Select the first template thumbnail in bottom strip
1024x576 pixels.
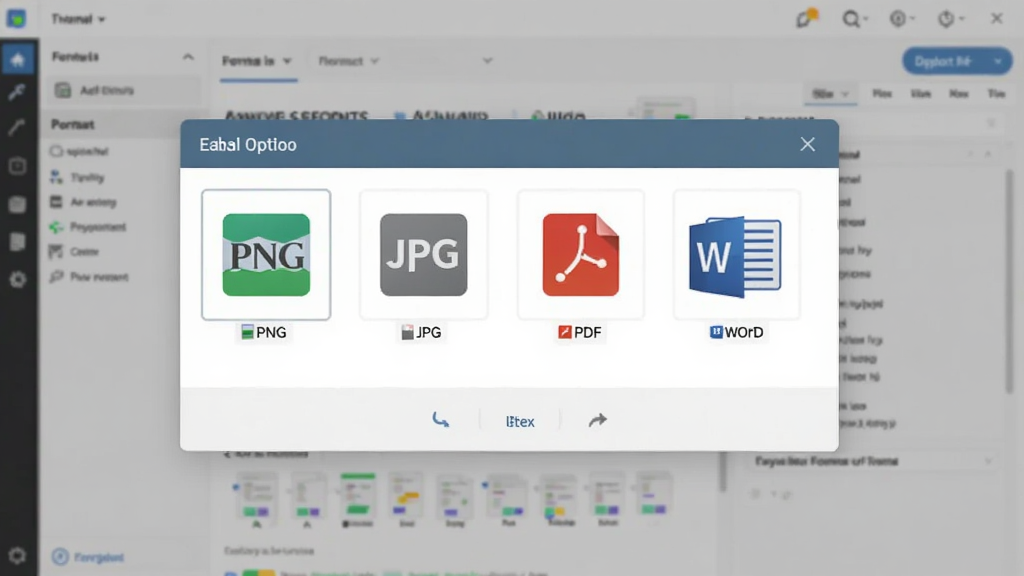coord(256,499)
